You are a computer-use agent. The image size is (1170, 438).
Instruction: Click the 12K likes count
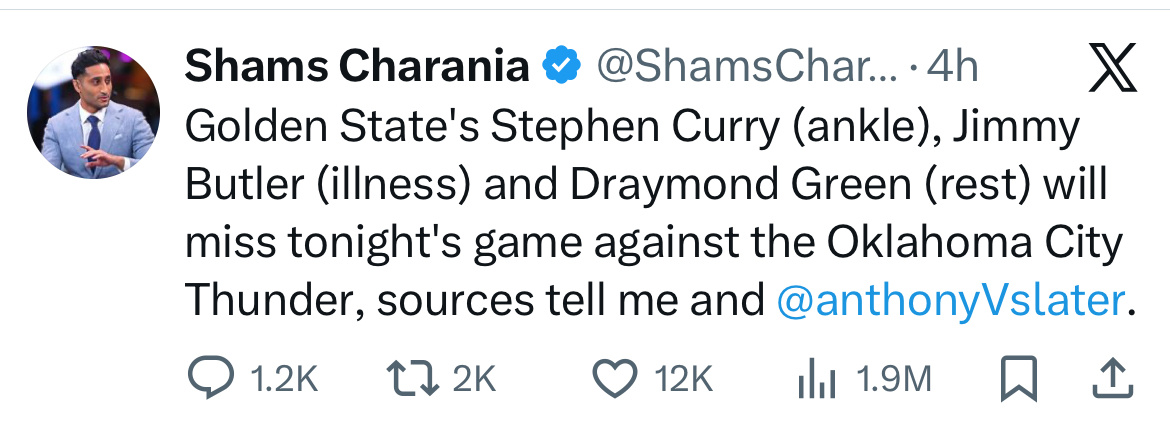coord(685,378)
